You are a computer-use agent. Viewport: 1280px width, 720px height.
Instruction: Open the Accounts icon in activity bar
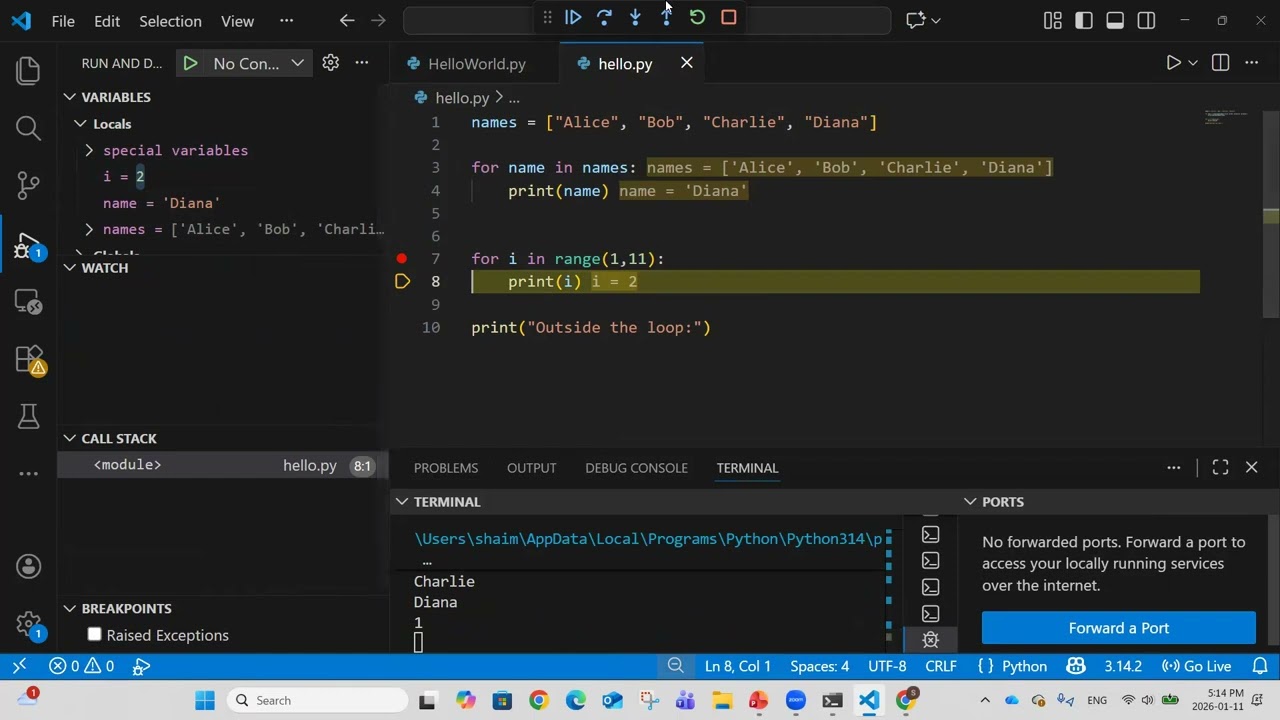(x=28, y=567)
